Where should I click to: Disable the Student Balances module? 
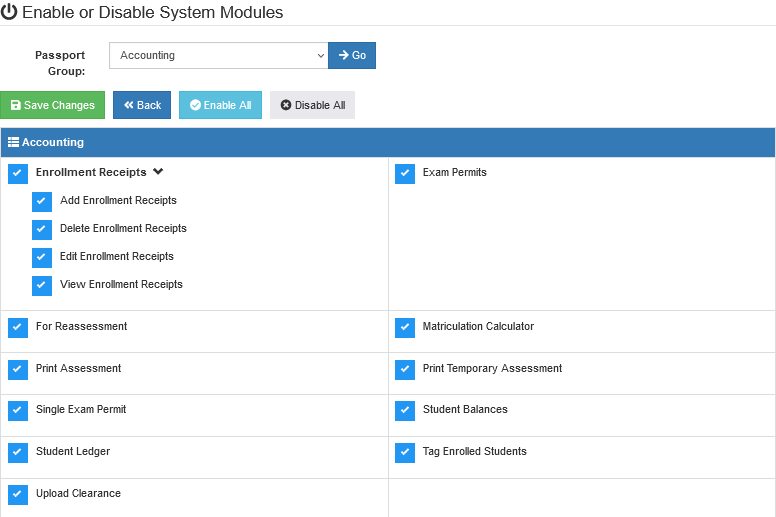click(405, 411)
